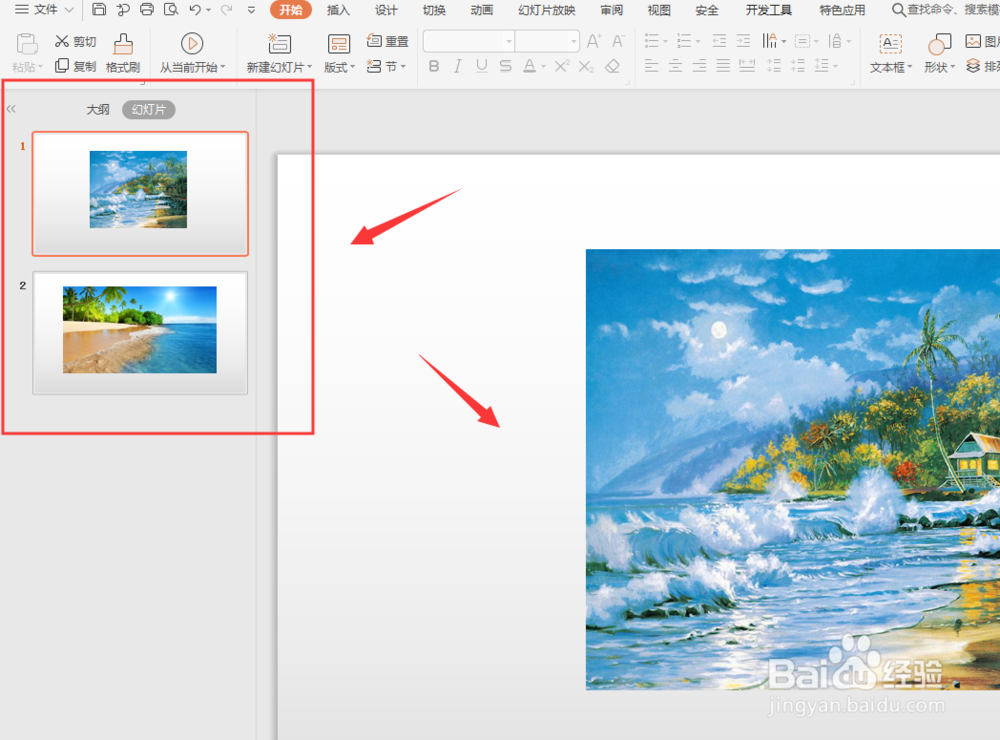Open the line spacing dropdown arrow
The image size is (1000, 740).
(x=836, y=66)
